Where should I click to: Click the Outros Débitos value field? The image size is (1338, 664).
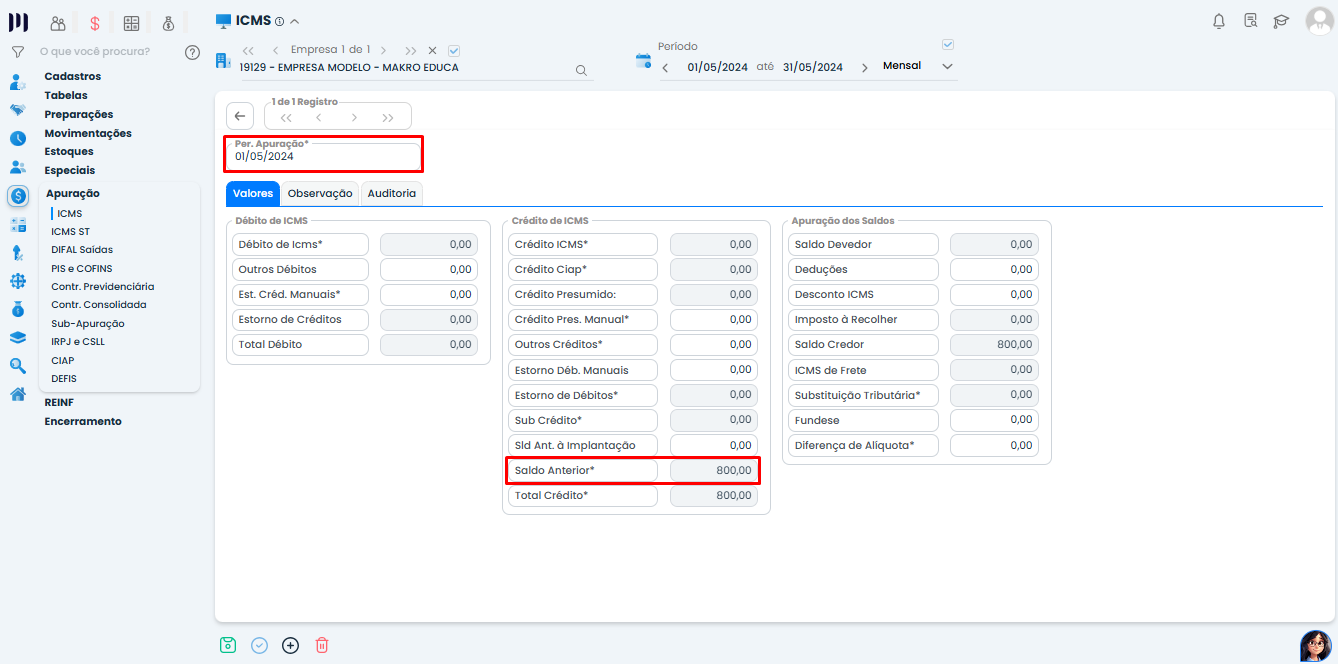pos(428,269)
